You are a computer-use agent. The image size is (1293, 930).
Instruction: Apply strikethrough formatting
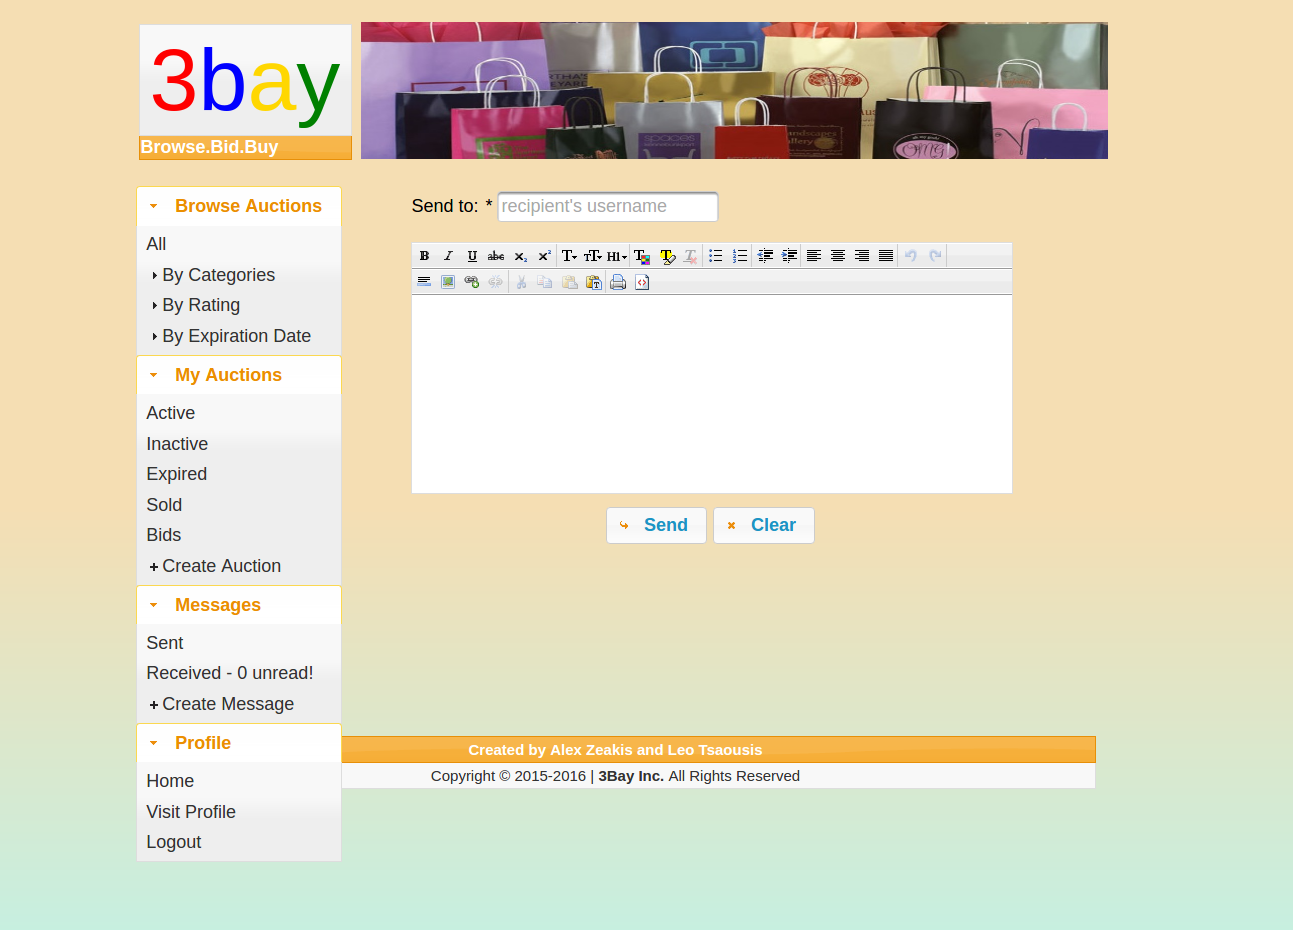click(496, 256)
